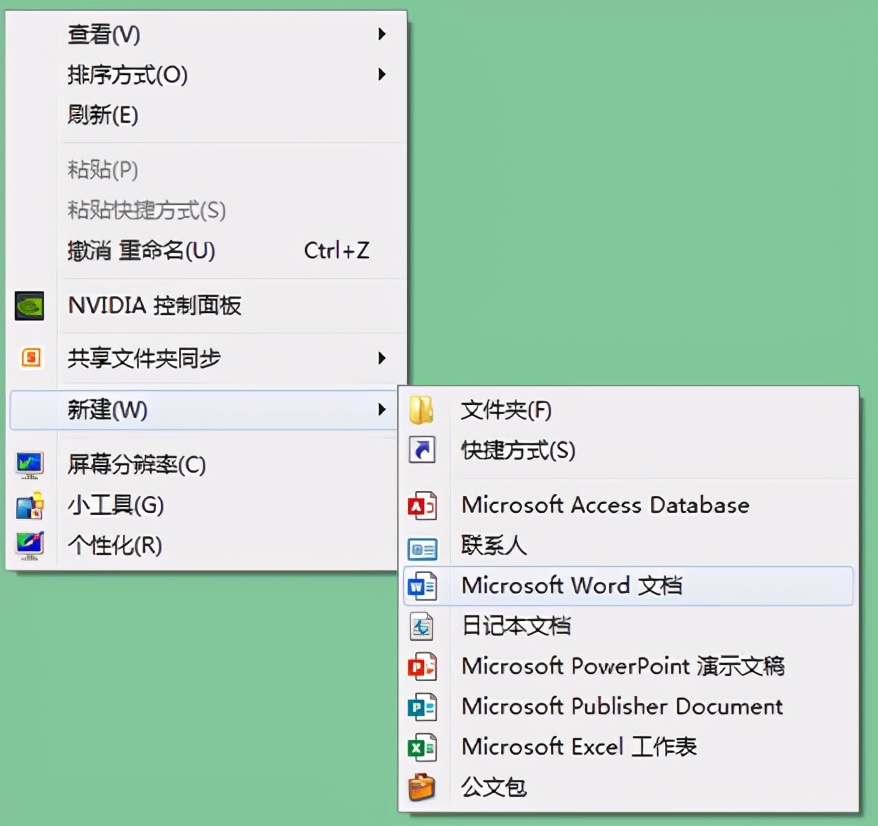Screen dimensions: 878x826
Task: Click the 文件夹 folder icon
Action: [422, 410]
